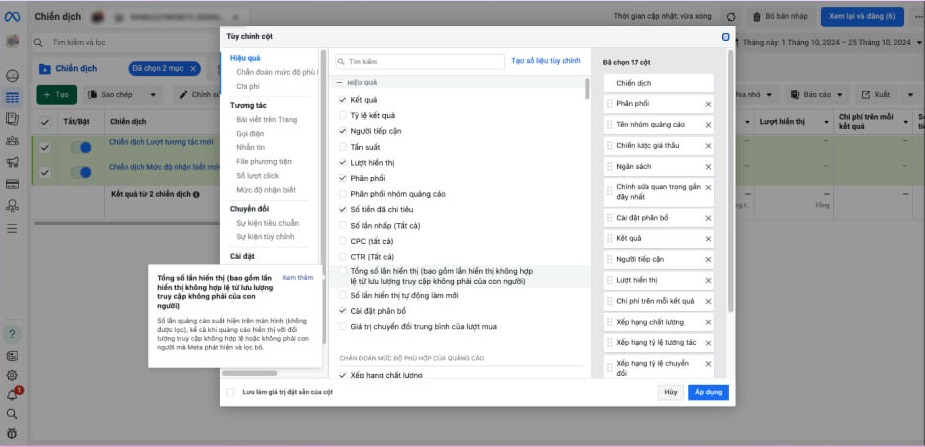Select Nhắn tin category in dialog

[250, 147]
